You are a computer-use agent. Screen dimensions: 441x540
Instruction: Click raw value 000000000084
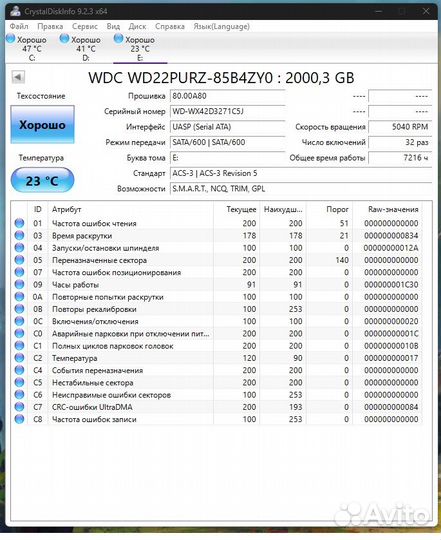pyautogui.click(x=391, y=407)
